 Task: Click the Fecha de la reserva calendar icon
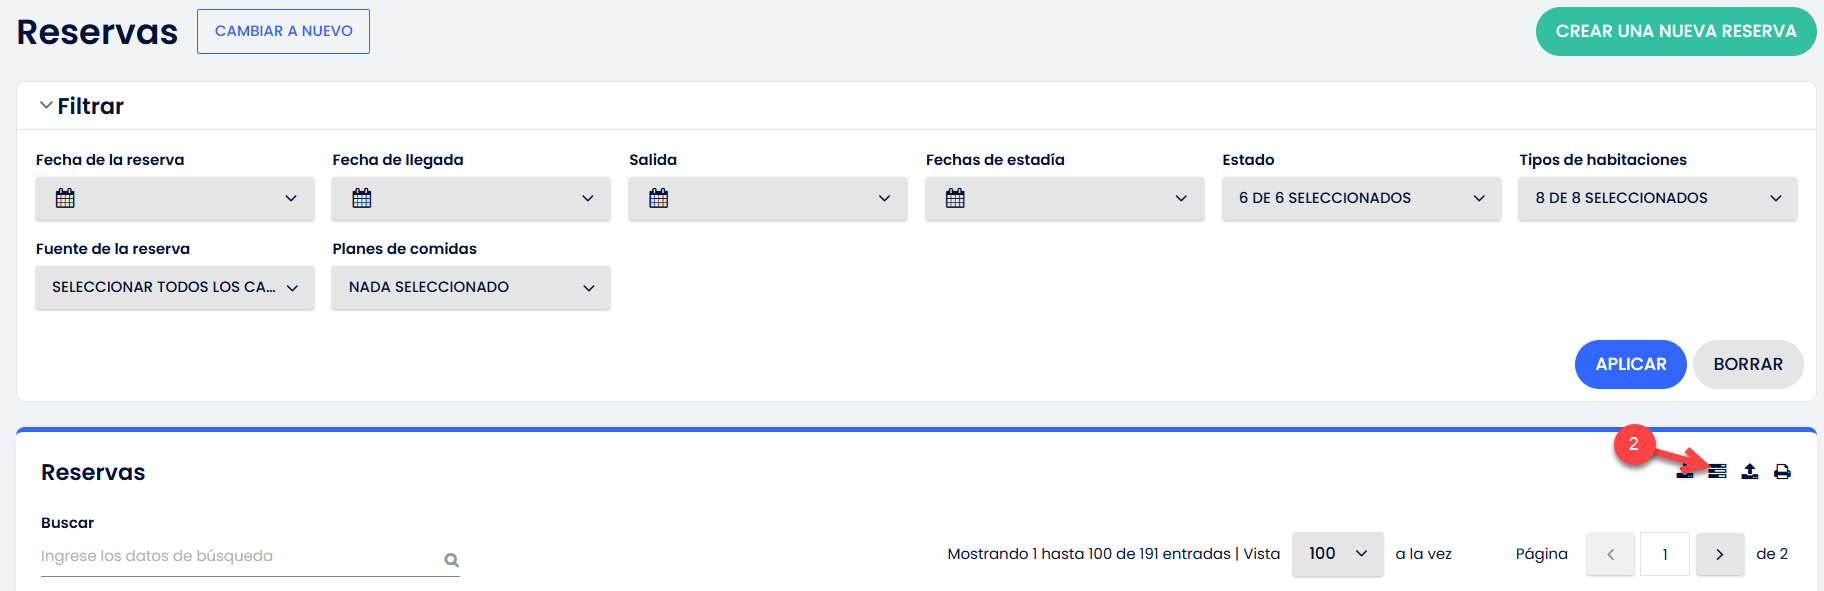[x=65, y=198]
